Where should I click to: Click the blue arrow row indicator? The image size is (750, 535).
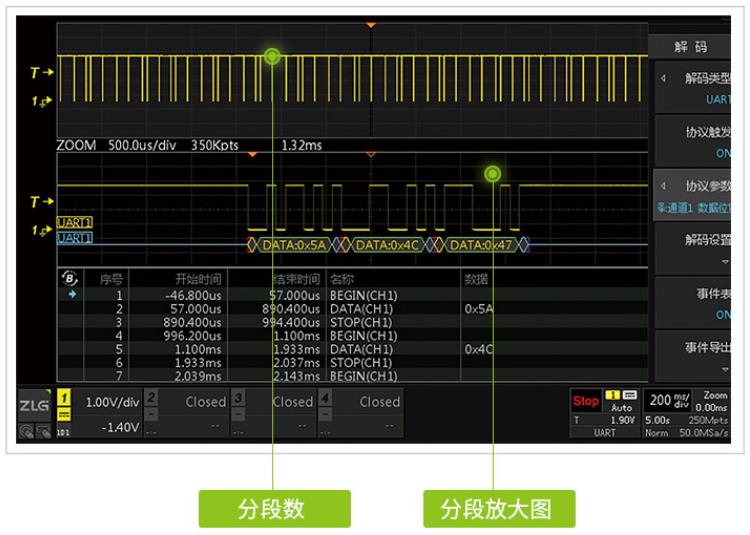click(x=71, y=296)
